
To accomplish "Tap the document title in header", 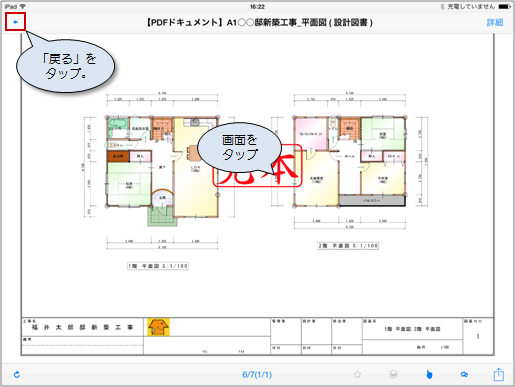I will tap(260, 23).
